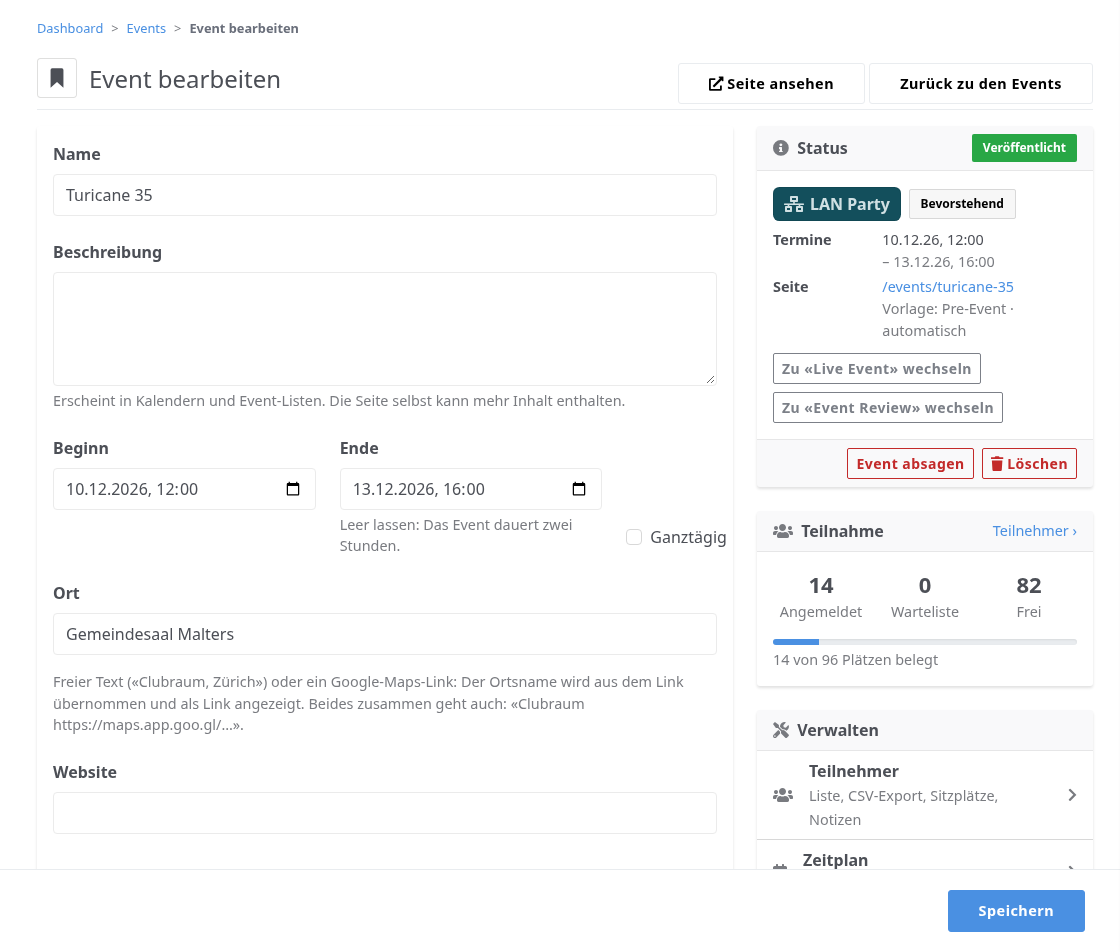The height and width of the screenshot is (952, 1120).
Task: Save changes with Speichern
Action: pyautogui.click(x=1016, y=911)
